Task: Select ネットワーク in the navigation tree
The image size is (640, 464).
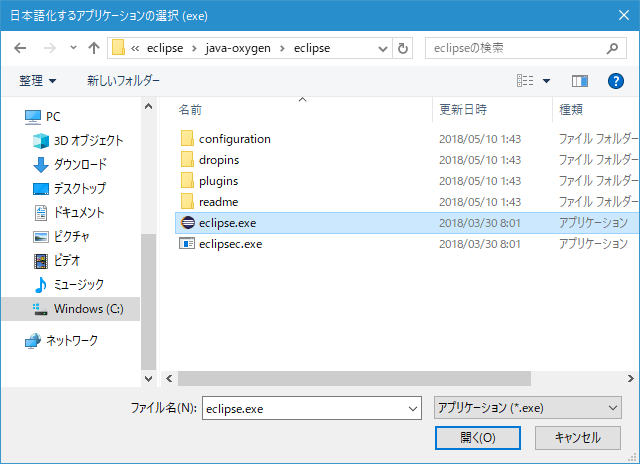Action: (61, 340)
